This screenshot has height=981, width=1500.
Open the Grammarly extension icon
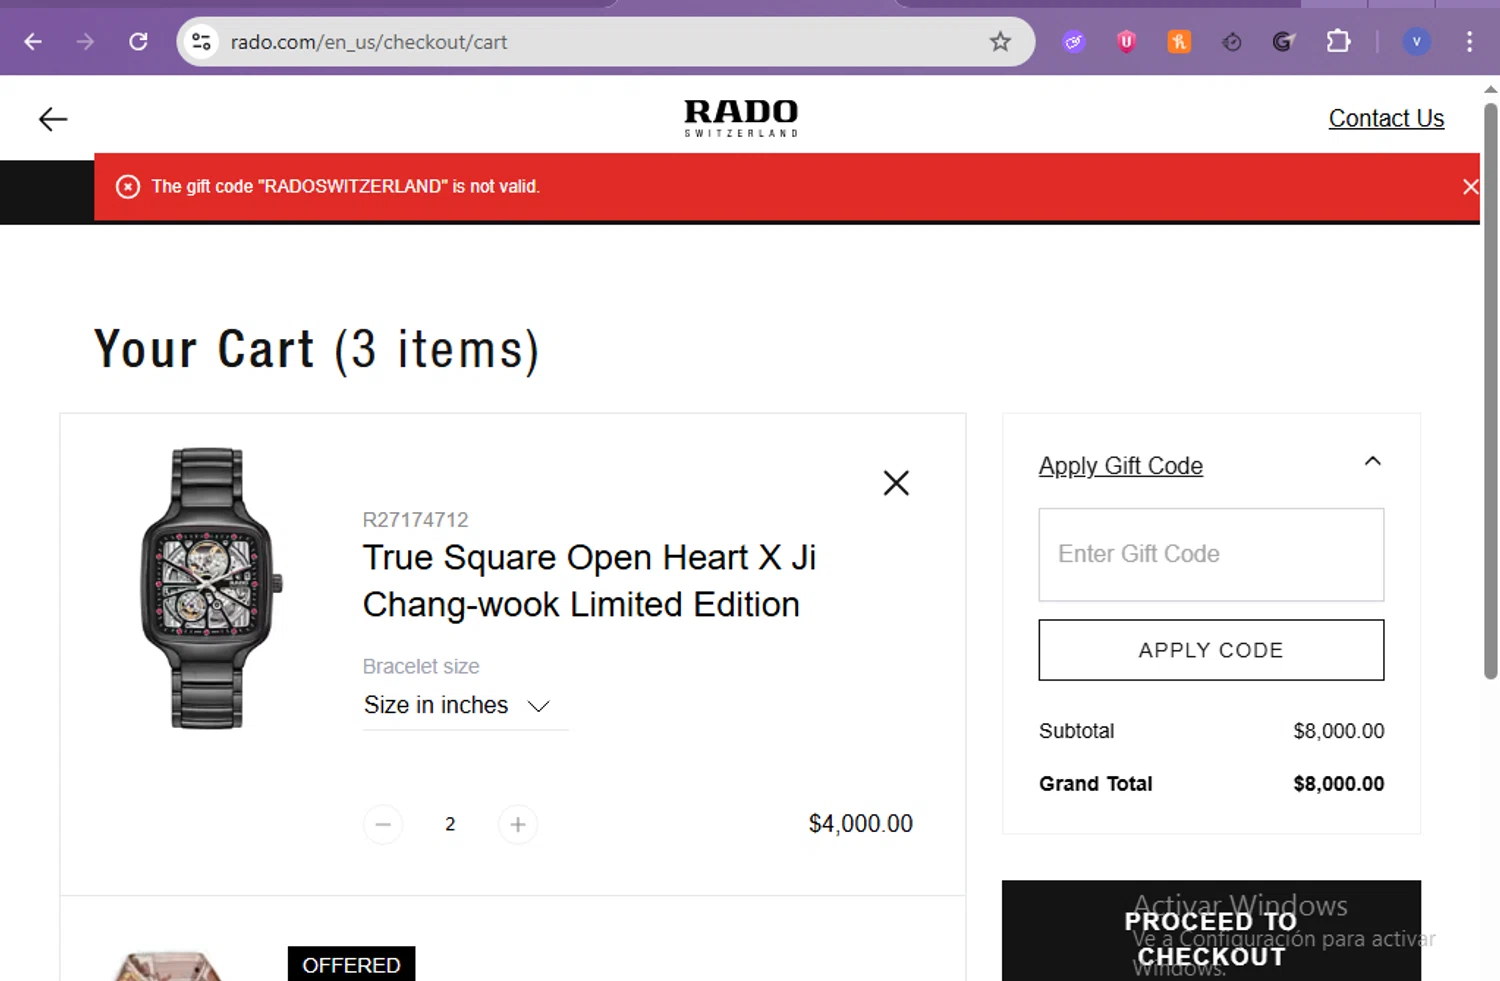tap(1284, 42)
